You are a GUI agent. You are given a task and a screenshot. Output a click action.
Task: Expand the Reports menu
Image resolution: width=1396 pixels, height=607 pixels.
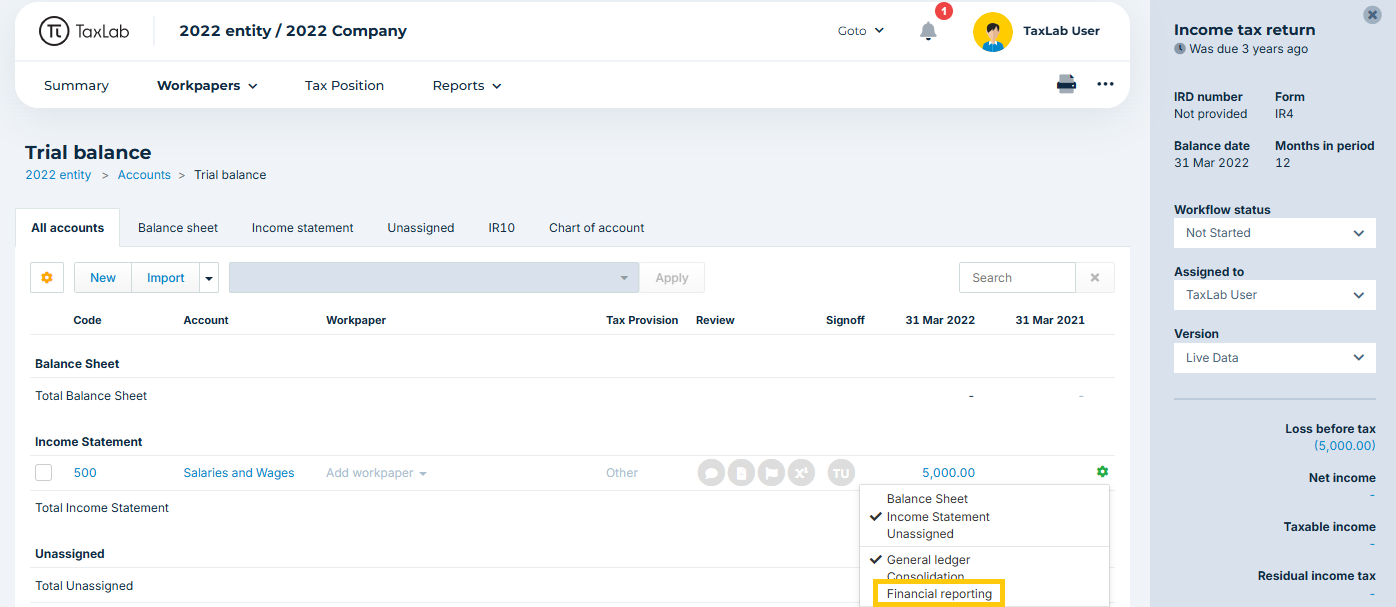coord(467,86)
